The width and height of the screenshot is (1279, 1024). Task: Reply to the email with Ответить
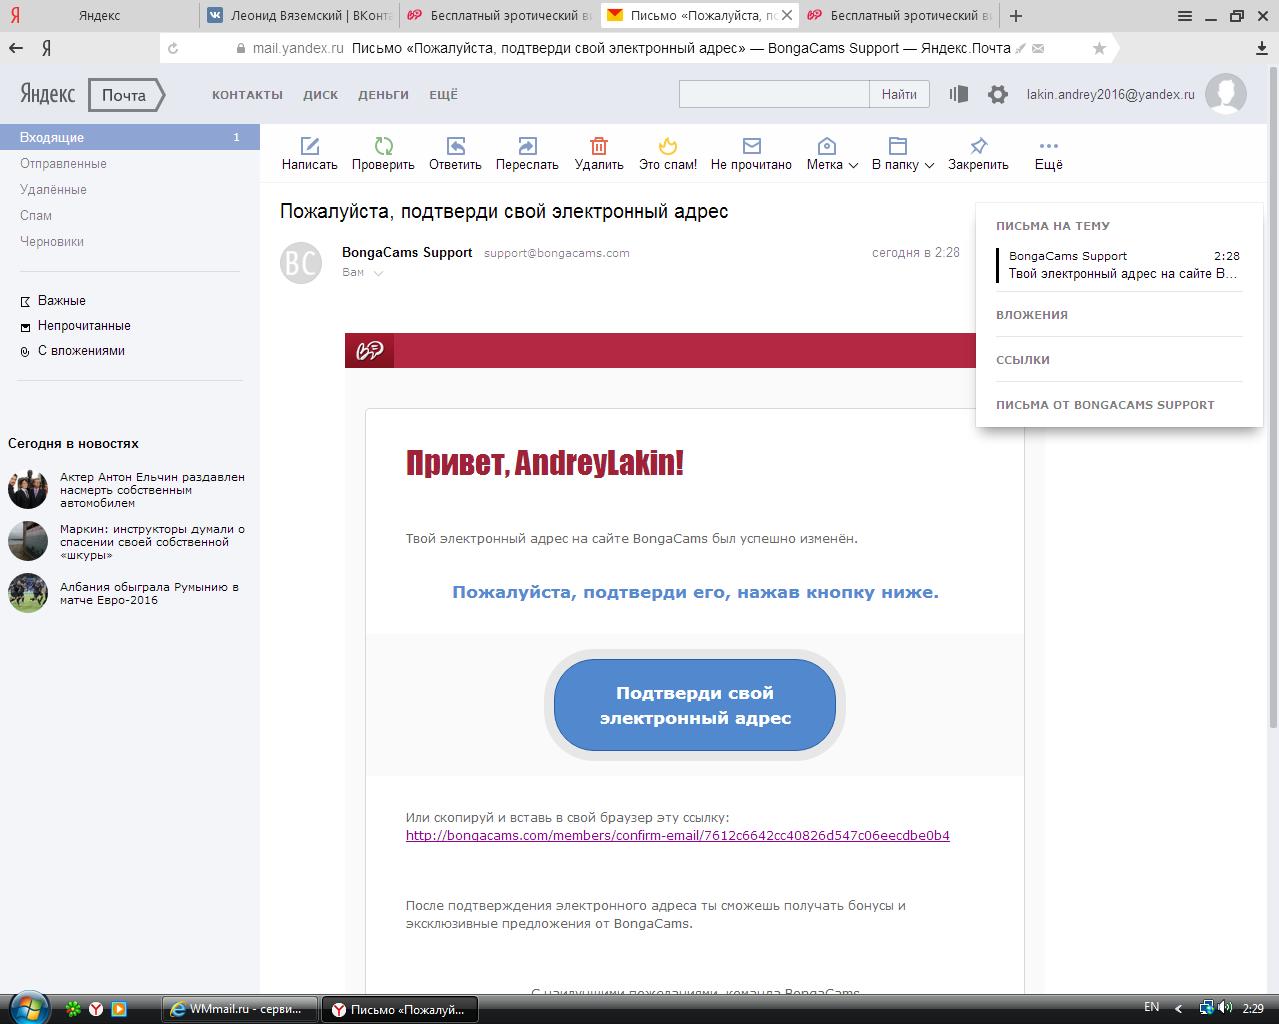(455, 153)
